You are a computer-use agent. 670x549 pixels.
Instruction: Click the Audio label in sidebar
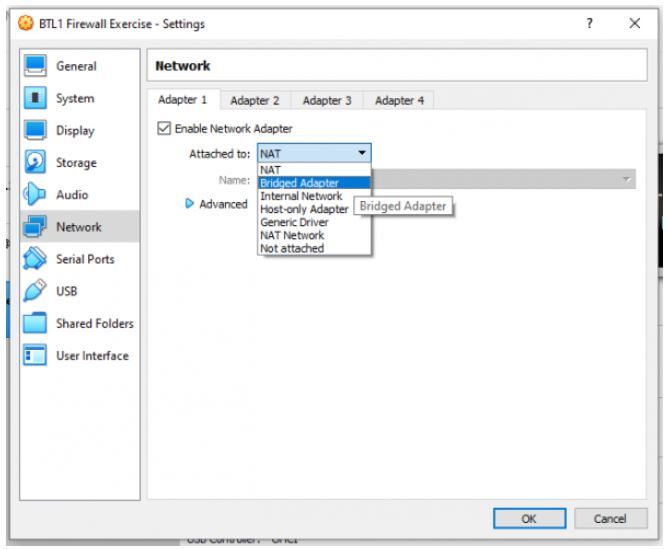click(x=72, y=195)
